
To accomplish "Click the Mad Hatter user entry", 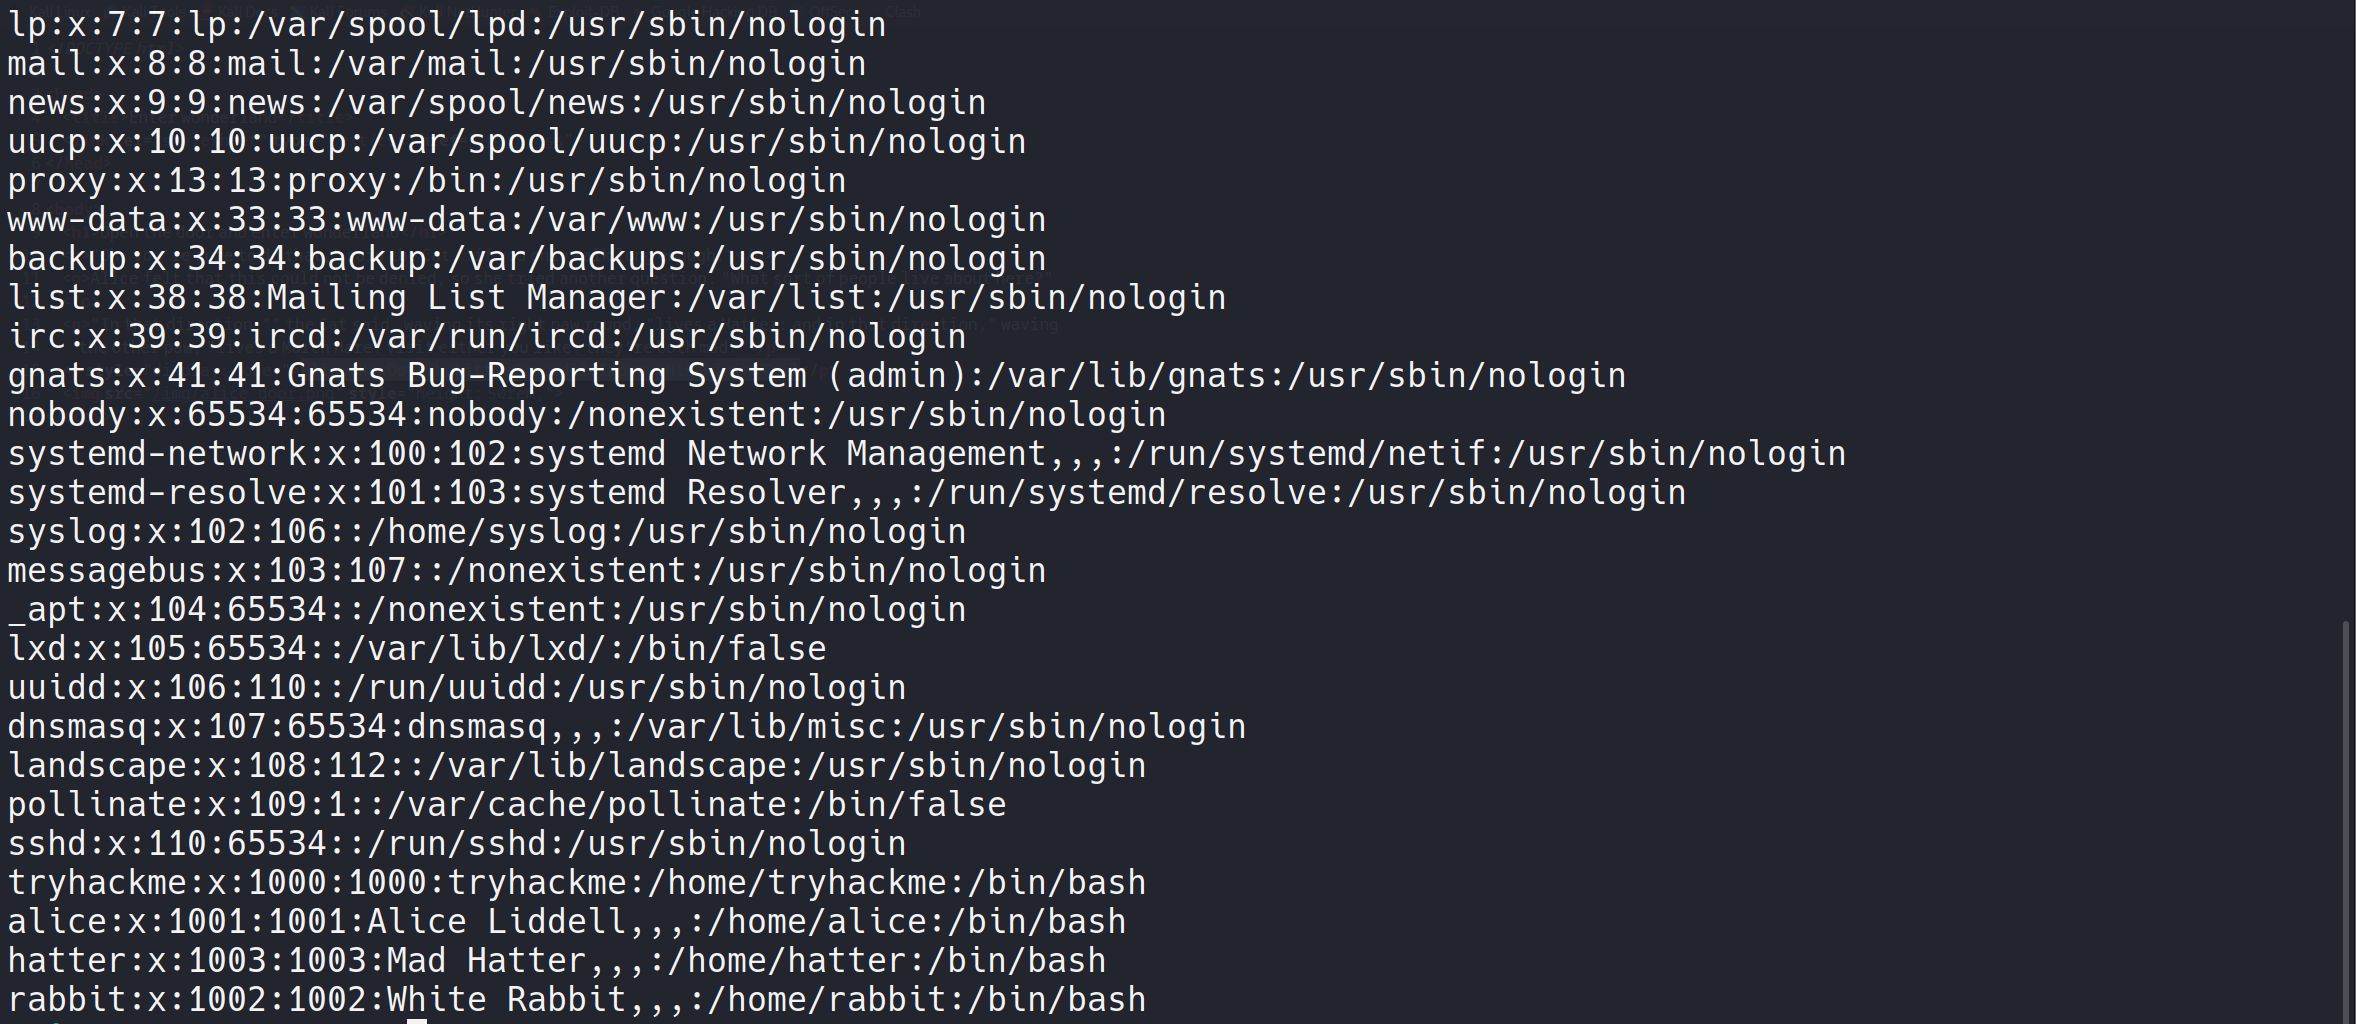I will coord(556,961).
